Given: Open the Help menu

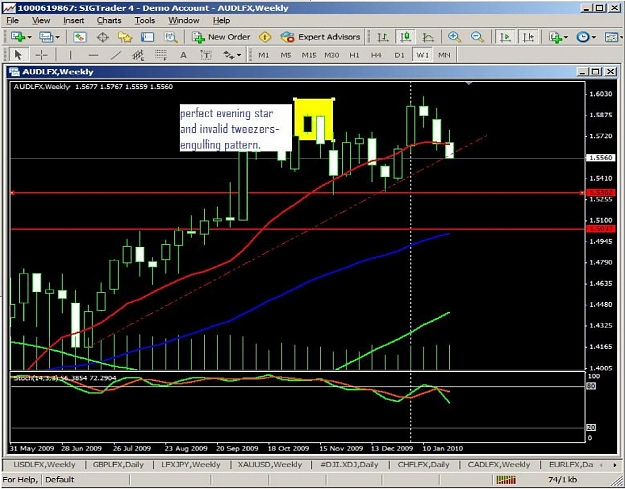Looking at the screenshot, I should coord(221,20).
